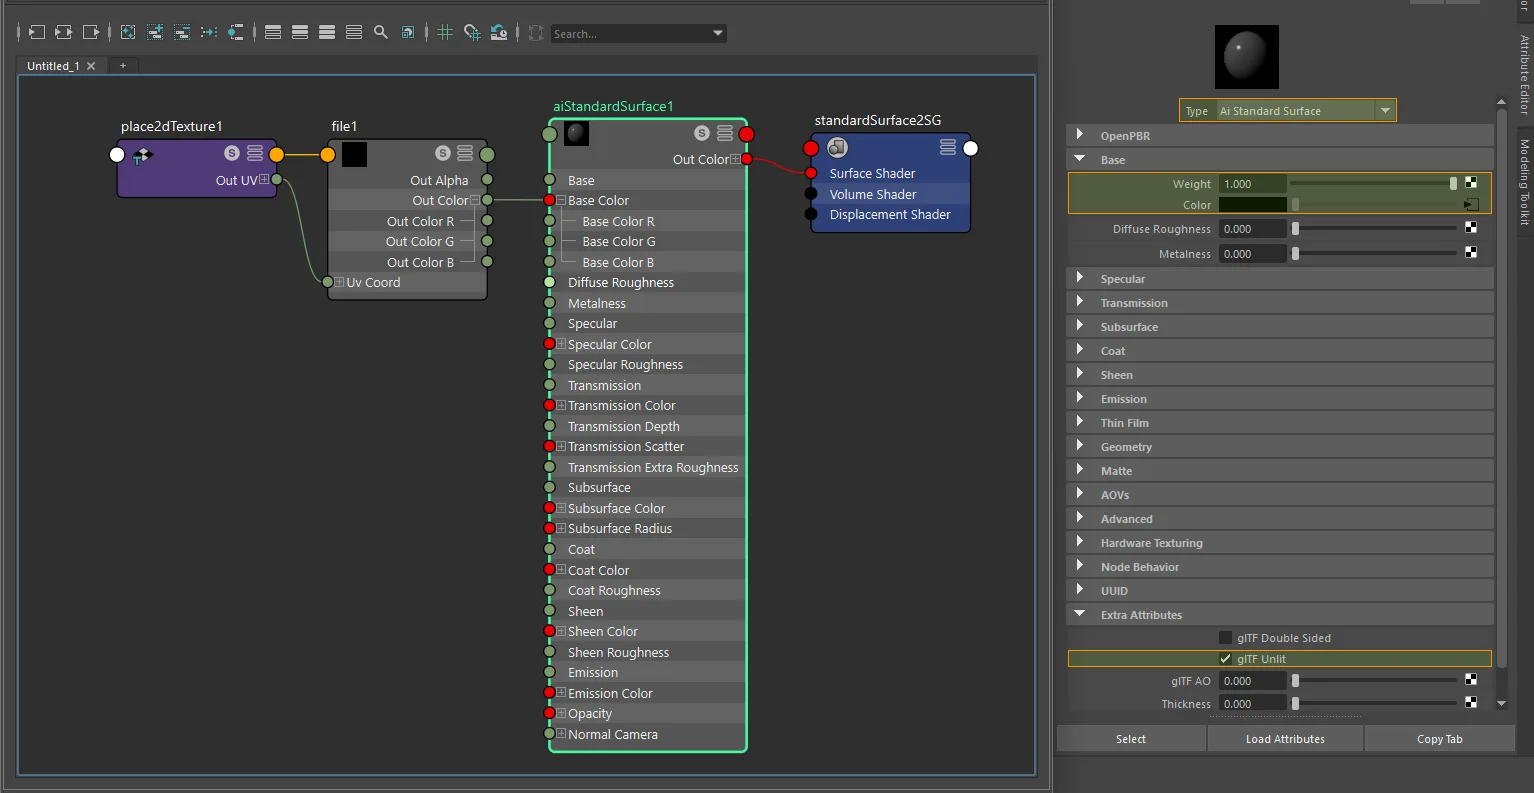Click the map button beside Diffuse Roughness
Image resolution: width=1534 pixels, height=793 pixels.
1471,228
